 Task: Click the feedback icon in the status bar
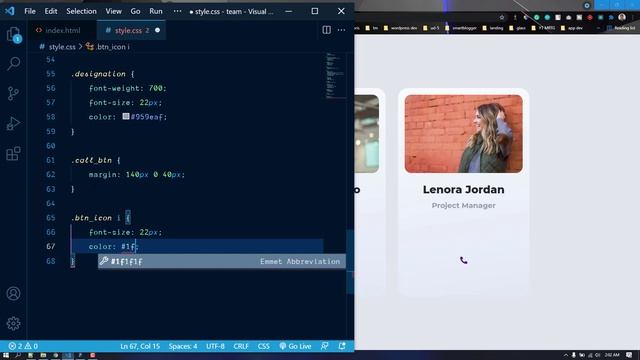coord(325,346)
